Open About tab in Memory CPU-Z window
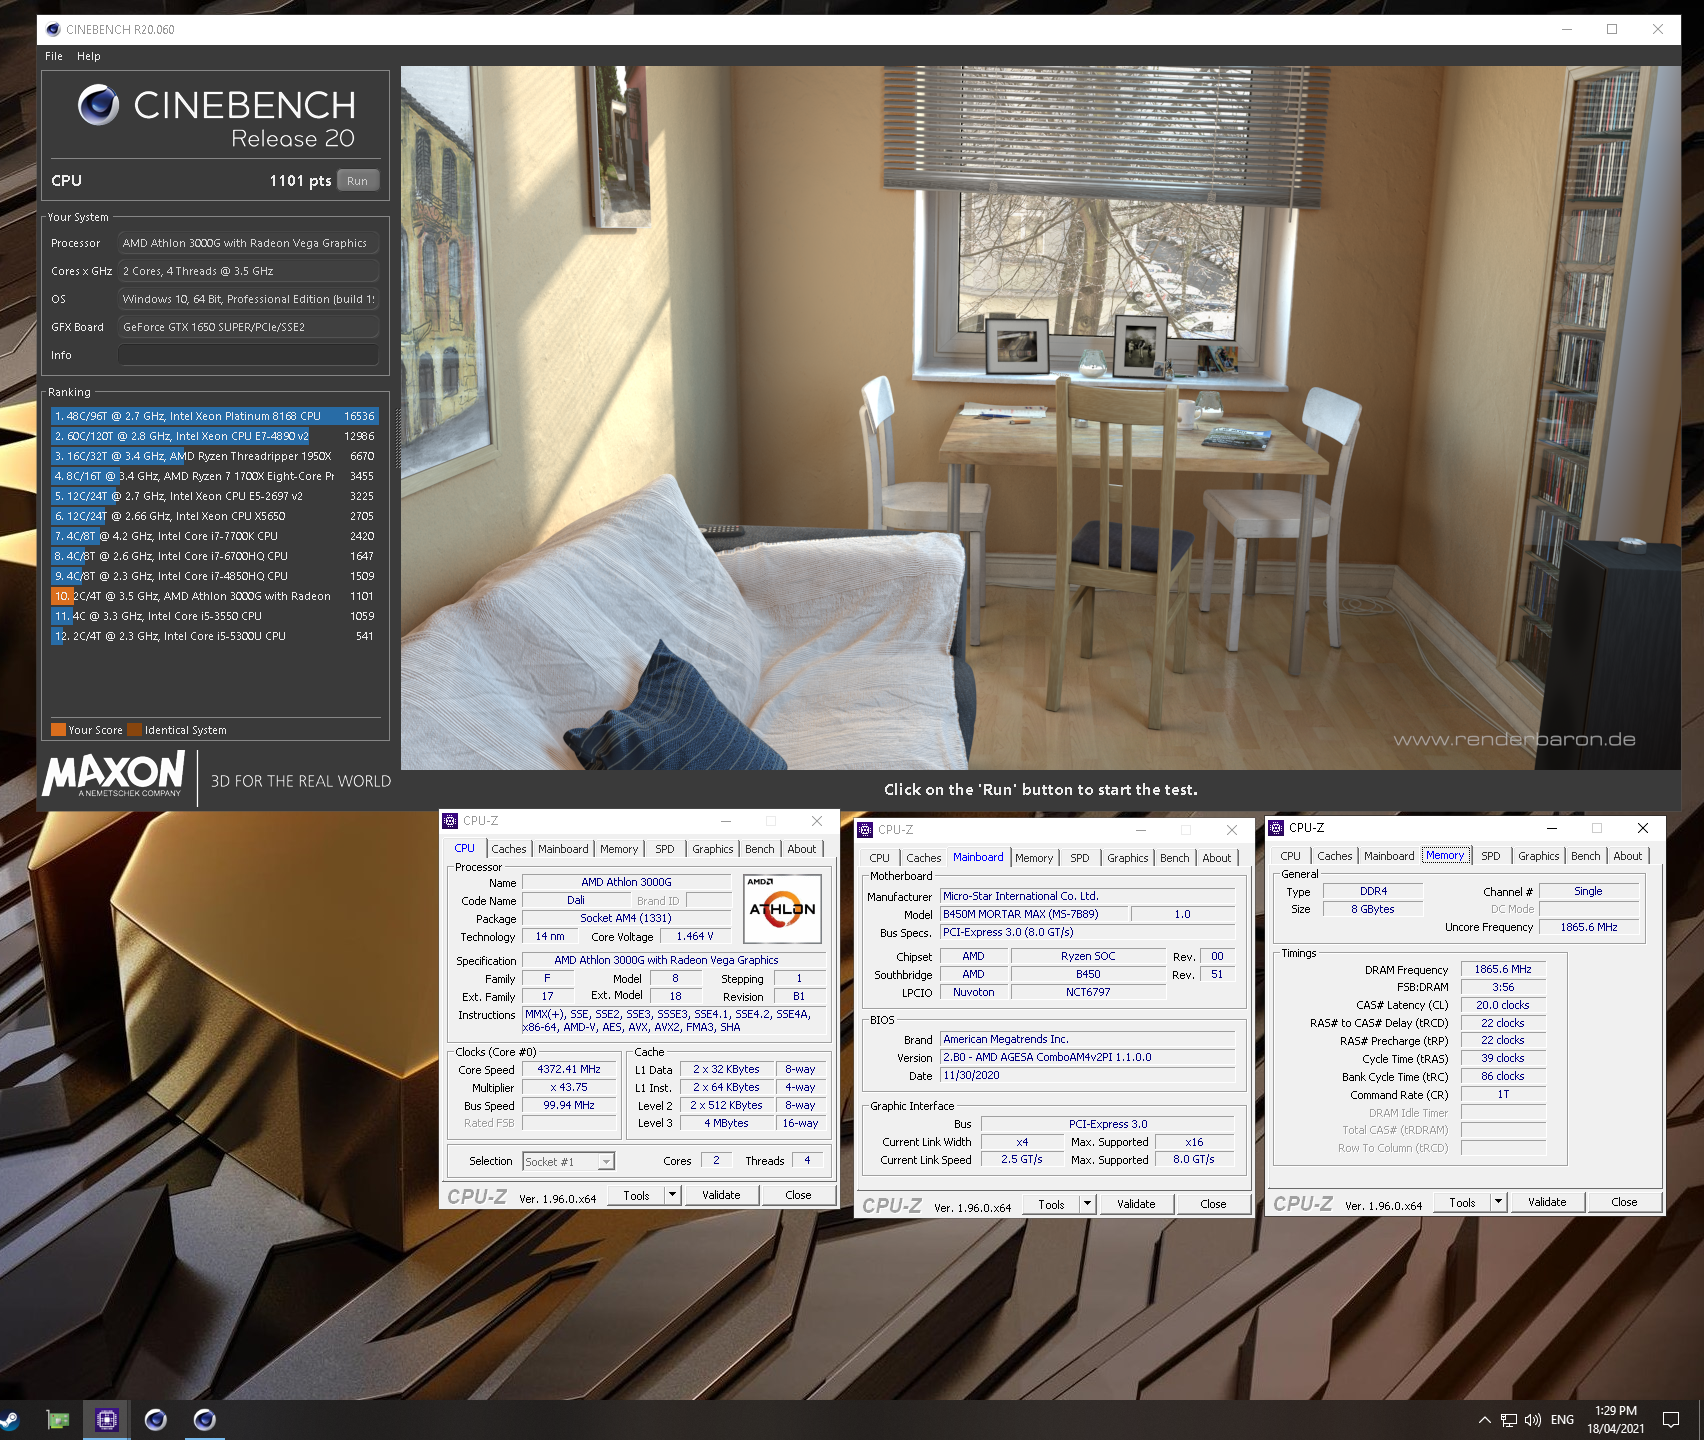Viewport: 1704px width, 1440px height. click(1628, 856)
